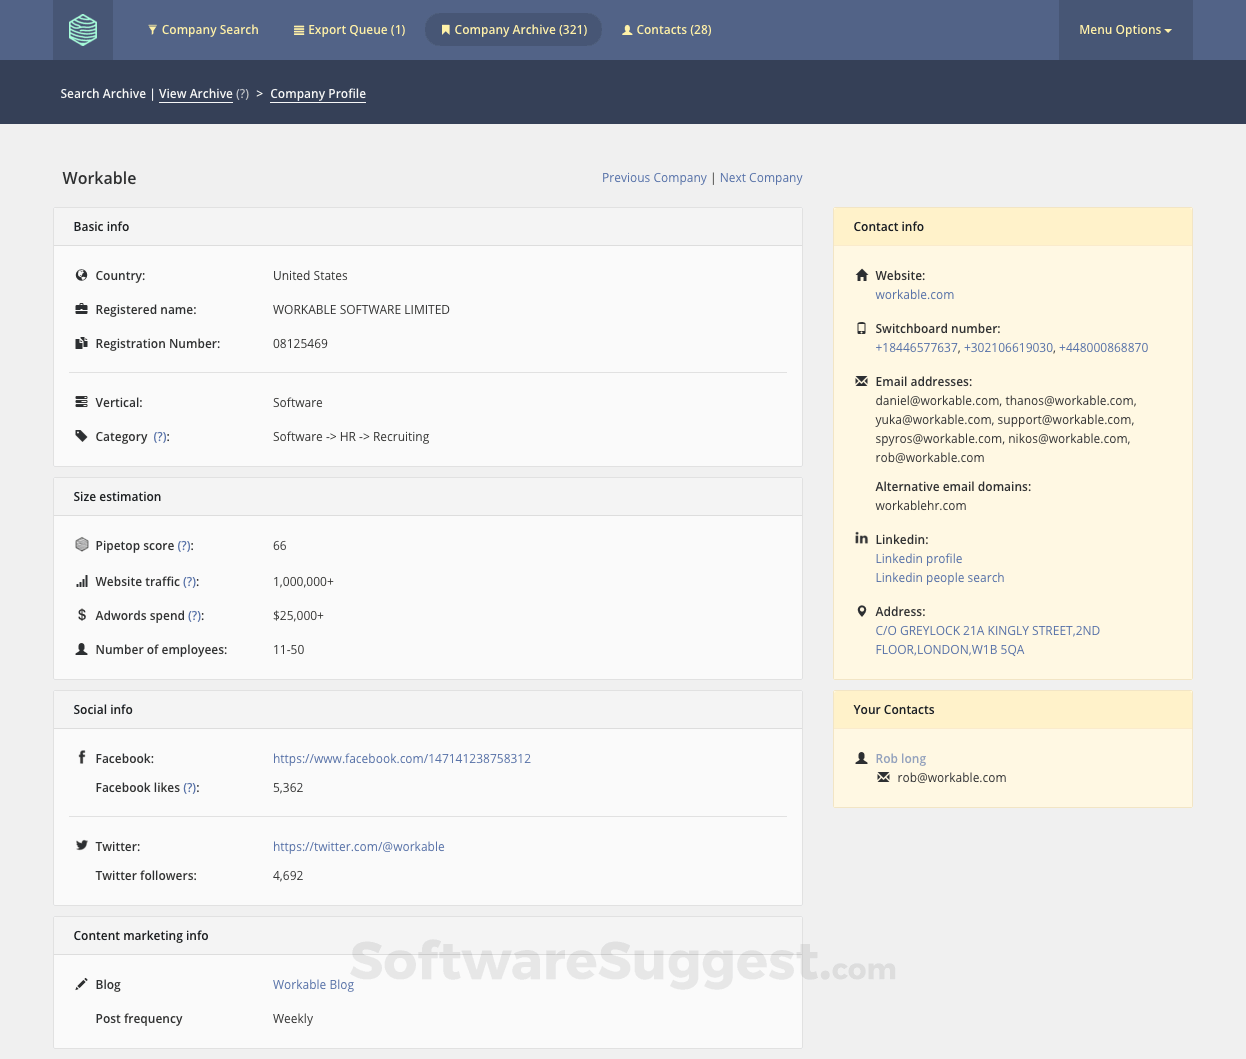Open the Export Queue (1) tab
Viewport: 1246px width, 1059px height.
pos(349,30)
